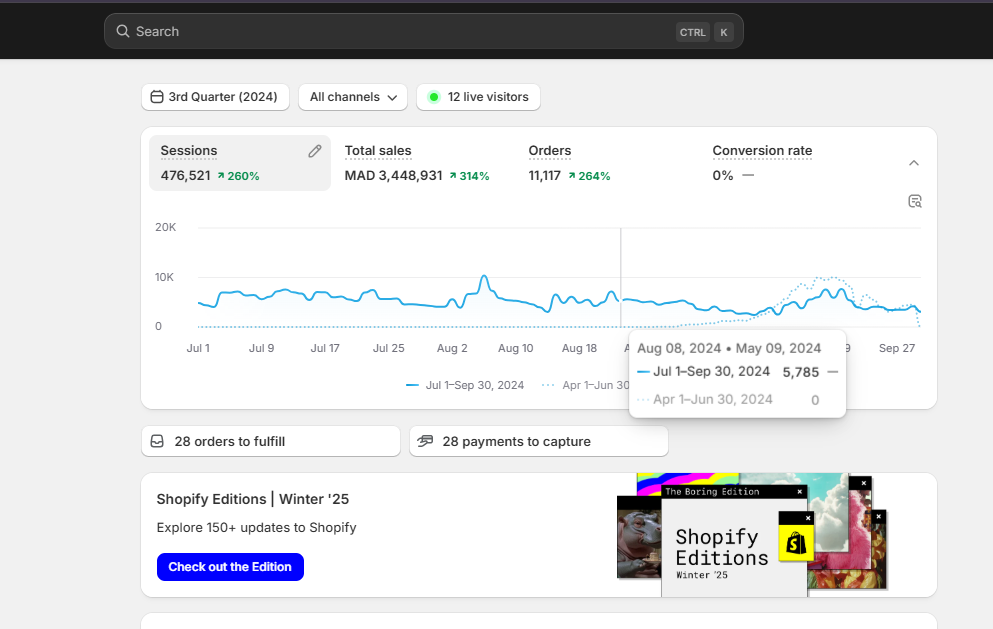993x629 pixels.
Task: Open the report view icon above chart
Action: [914, 201]
